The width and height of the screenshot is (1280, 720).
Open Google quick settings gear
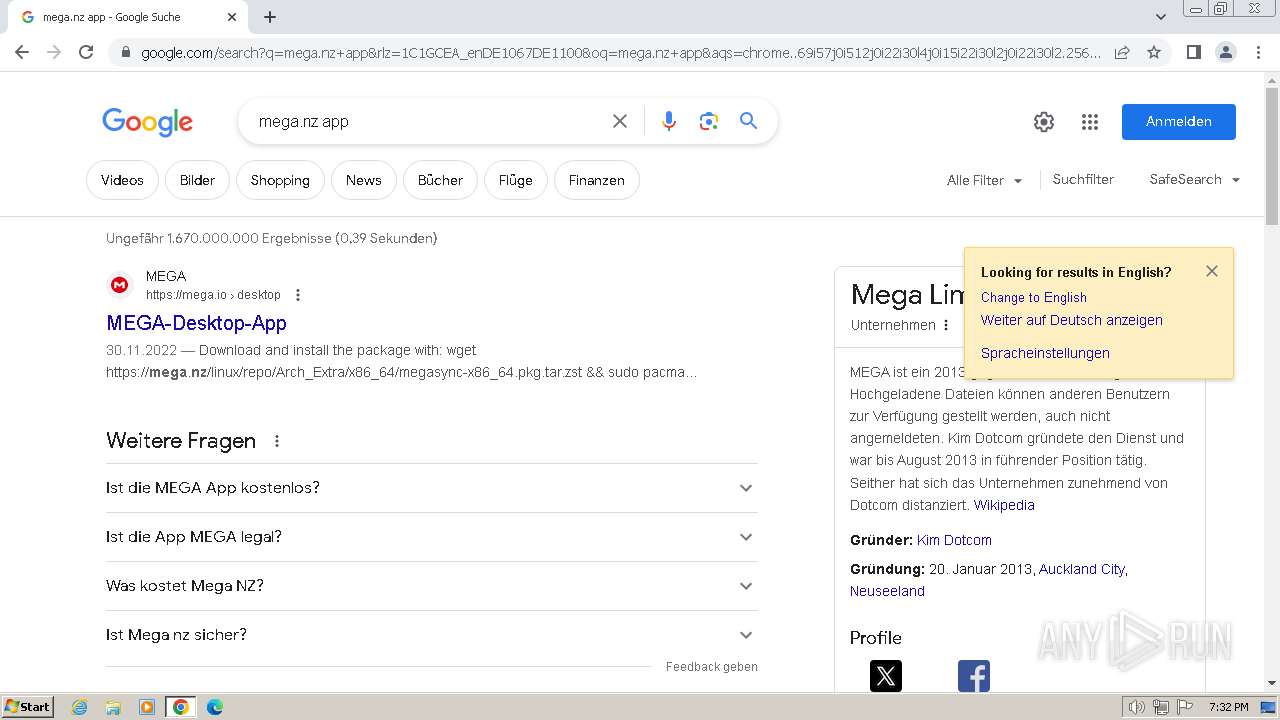point(1044,122)
